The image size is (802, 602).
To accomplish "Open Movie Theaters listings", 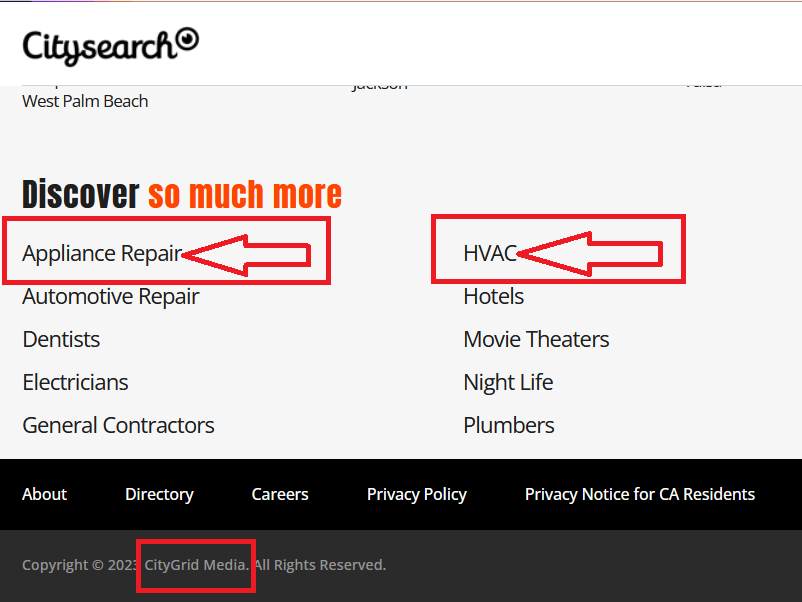I will (x=536, y=339).
